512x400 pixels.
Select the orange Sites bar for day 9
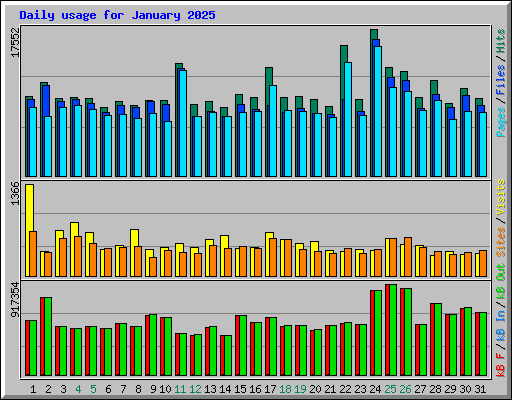pyautogui.click(x=153, y=267)
